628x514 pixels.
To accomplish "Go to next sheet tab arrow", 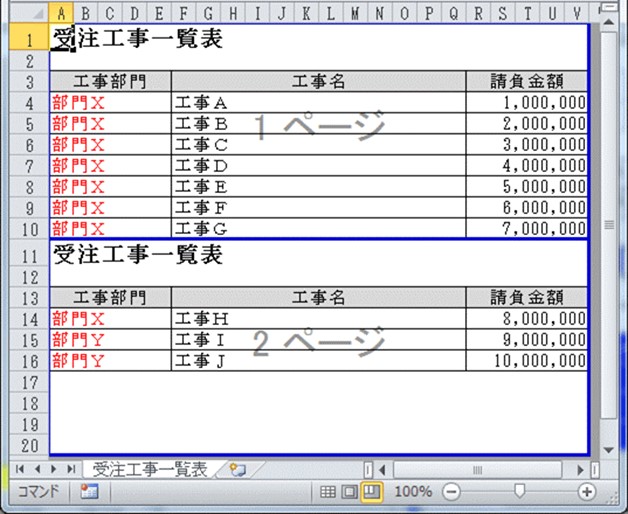I will tap(54, 469).
